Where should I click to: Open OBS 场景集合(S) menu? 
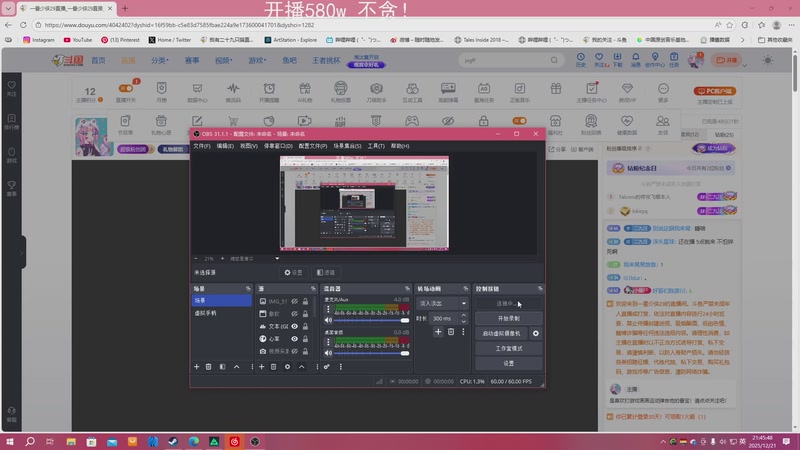(x=347, y=146)
